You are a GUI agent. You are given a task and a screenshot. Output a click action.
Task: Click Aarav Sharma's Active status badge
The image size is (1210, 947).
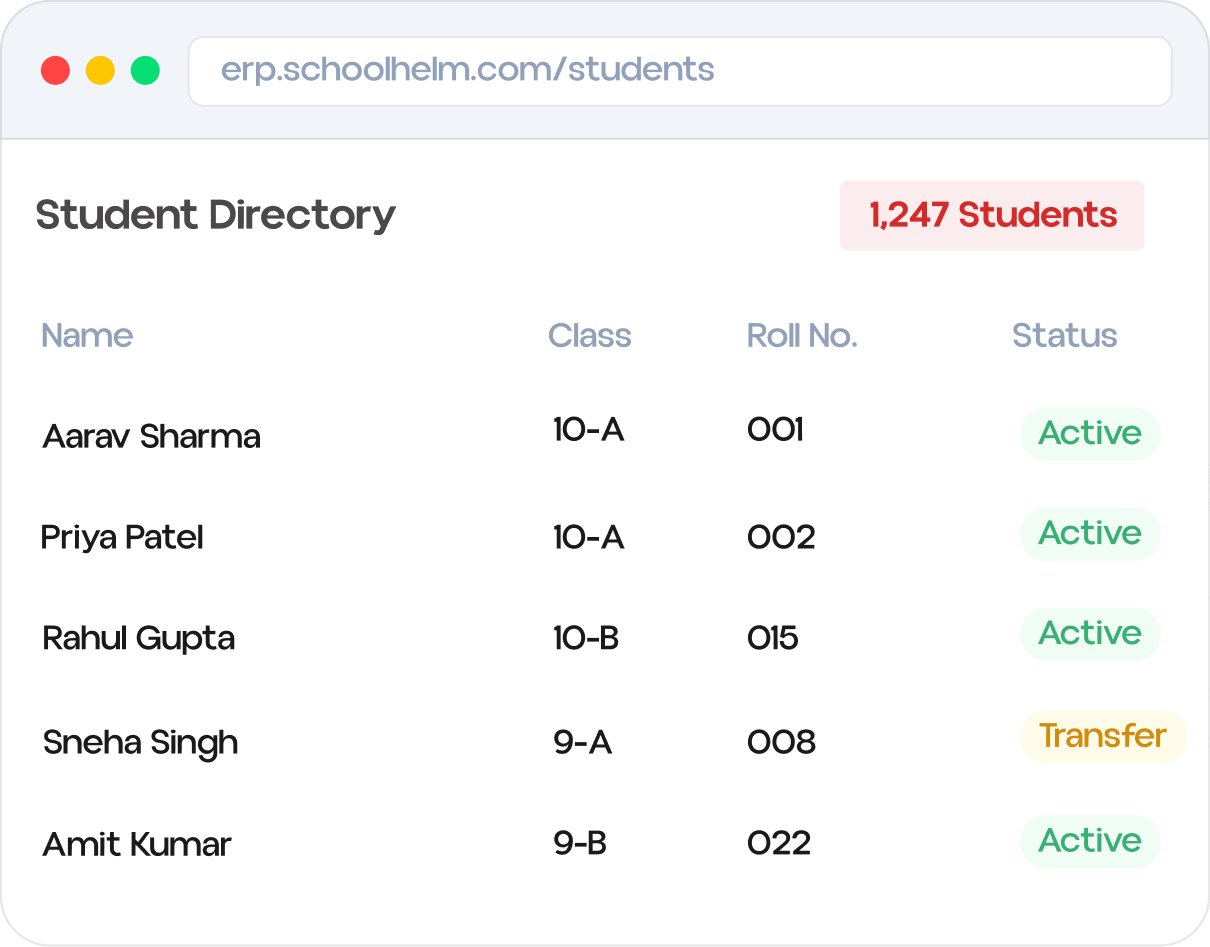(x=1090, y=433)
